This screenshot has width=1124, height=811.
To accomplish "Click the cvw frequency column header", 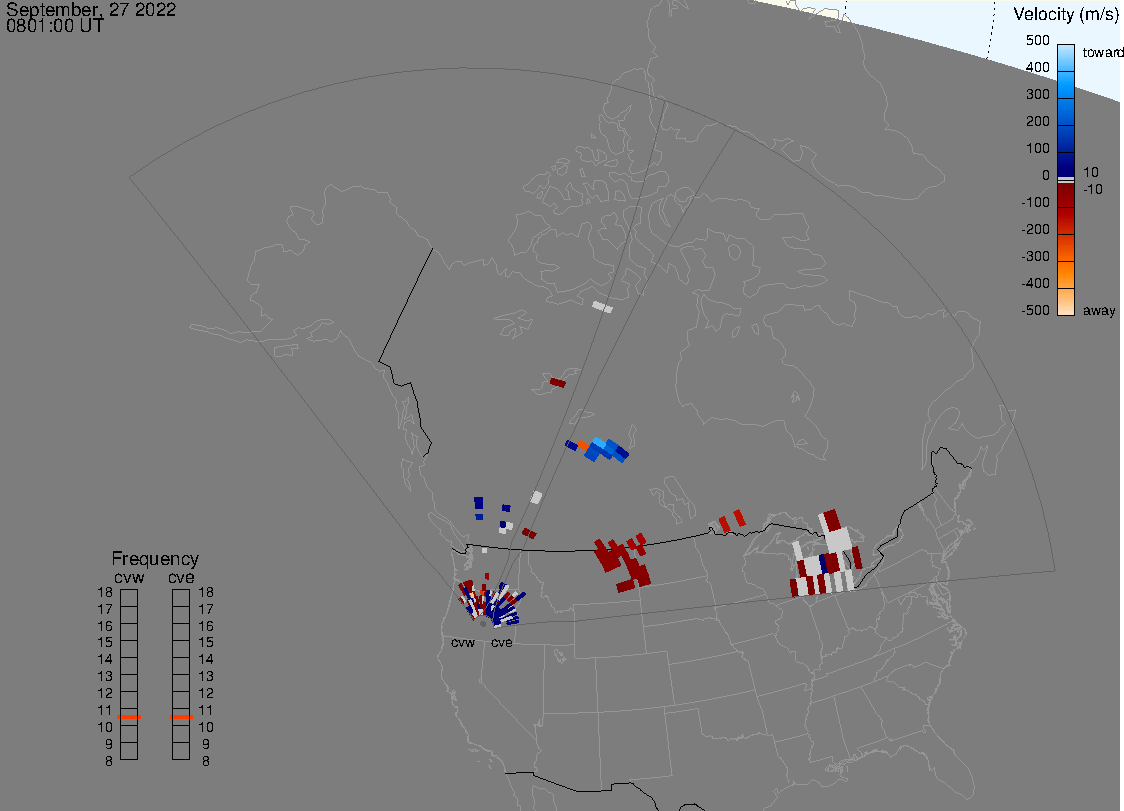I will (x=129, y=577).
